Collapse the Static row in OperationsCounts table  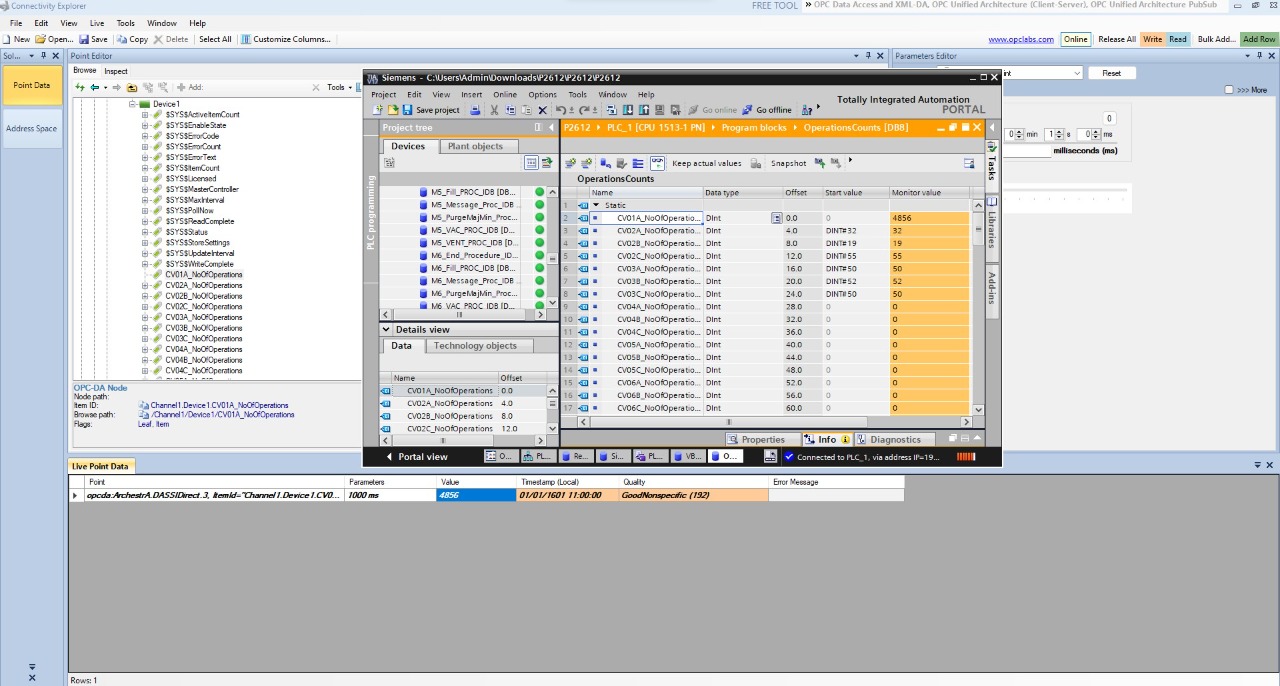597,205
